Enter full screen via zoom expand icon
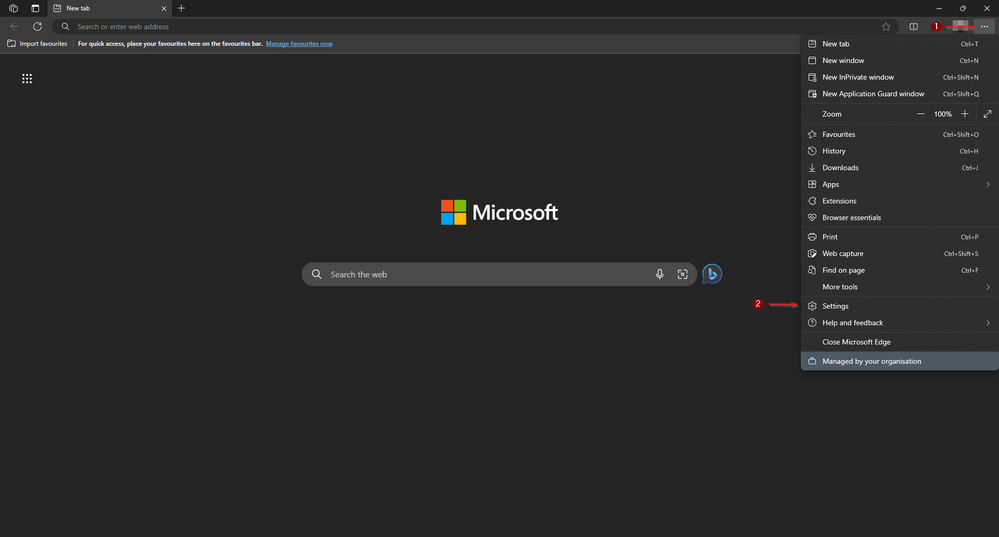 pyautogui.click(x=987, y=114)
